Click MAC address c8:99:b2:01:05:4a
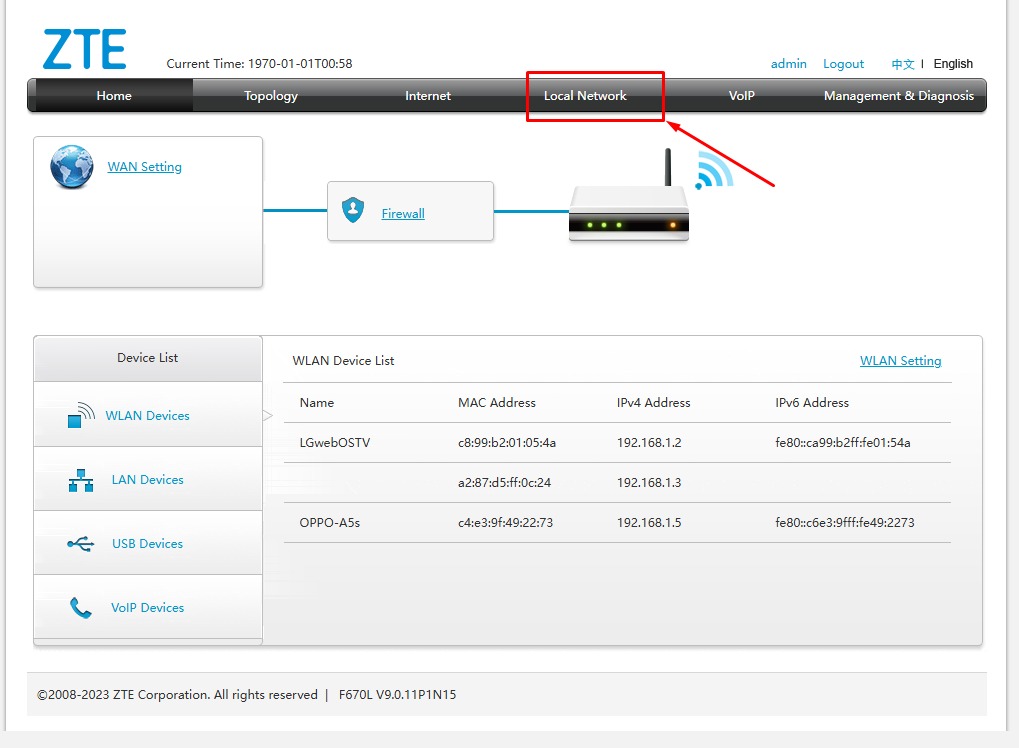1019x748 pixels. (507, 443)
